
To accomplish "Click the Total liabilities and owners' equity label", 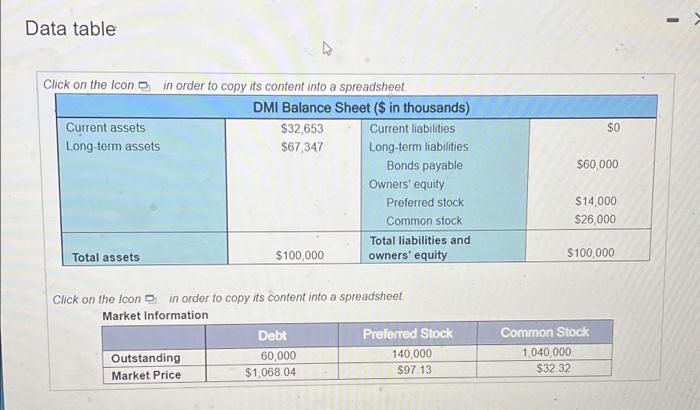I will coord(419,248).
